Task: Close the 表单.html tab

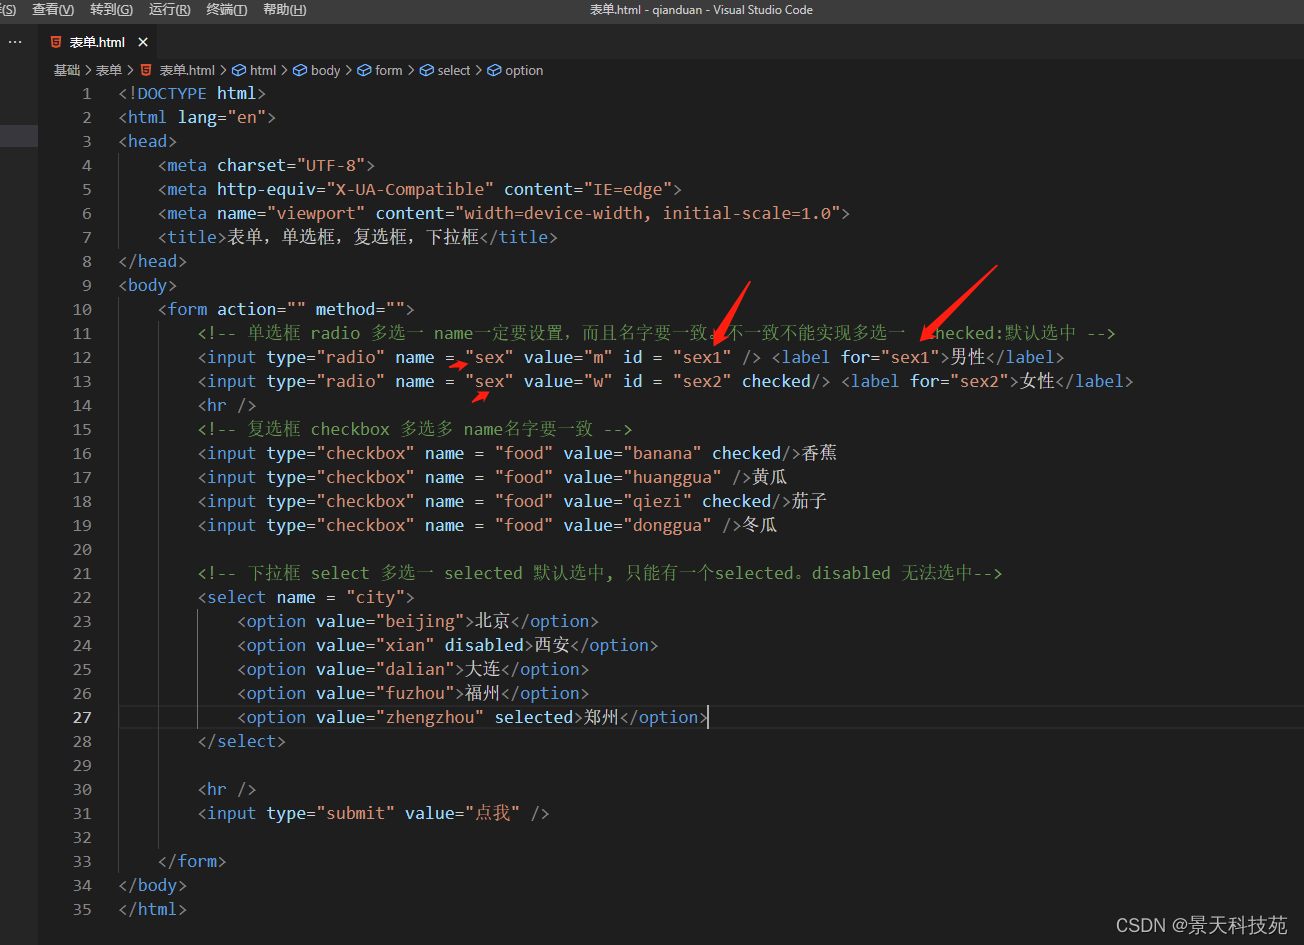Action: tap(143, 42)
